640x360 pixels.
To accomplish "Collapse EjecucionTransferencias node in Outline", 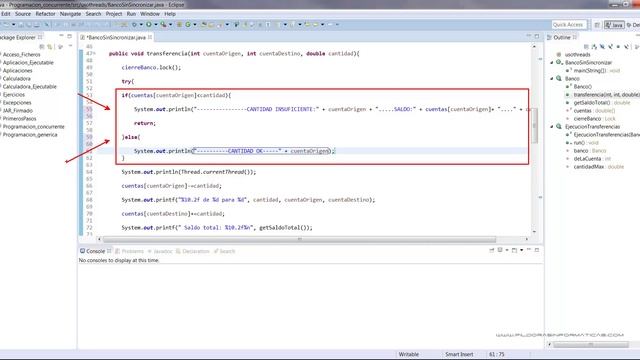I will click(552, 127).
